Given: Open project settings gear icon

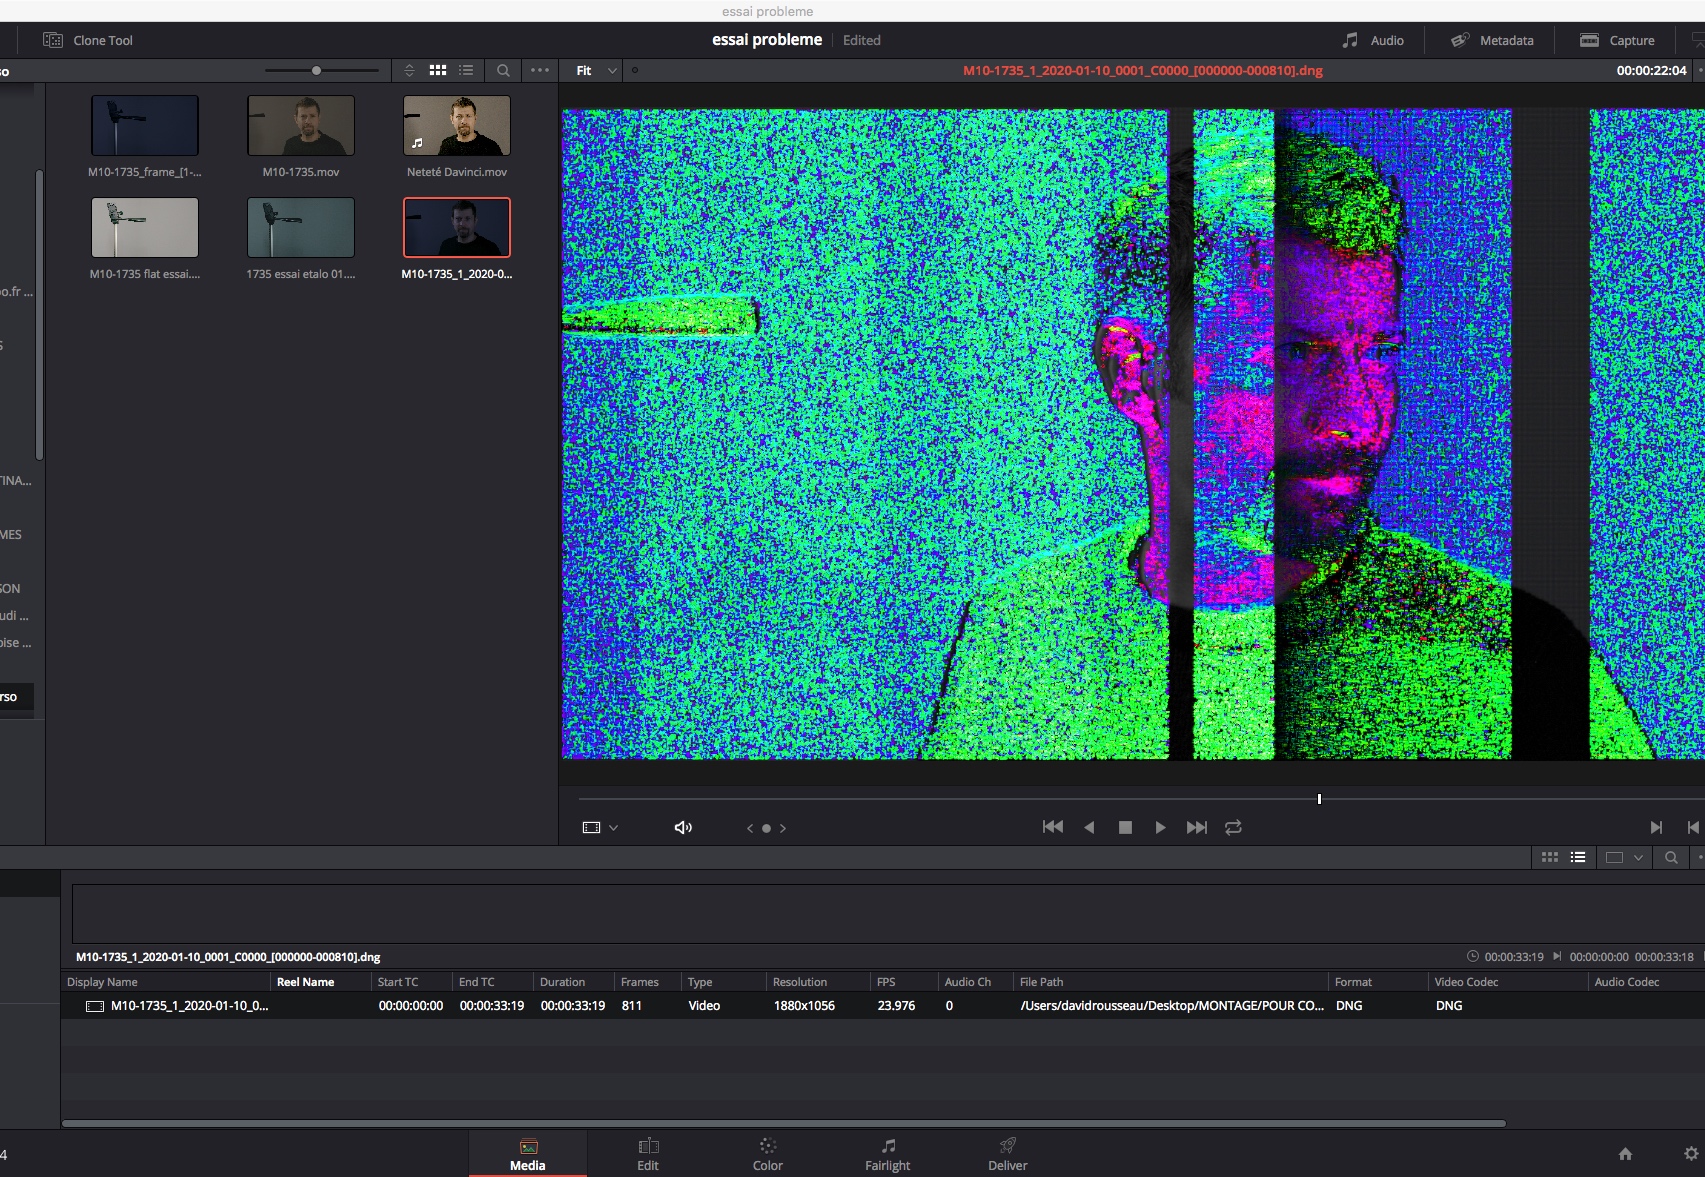Looking at the screenshot, I should [1691, 1153].
